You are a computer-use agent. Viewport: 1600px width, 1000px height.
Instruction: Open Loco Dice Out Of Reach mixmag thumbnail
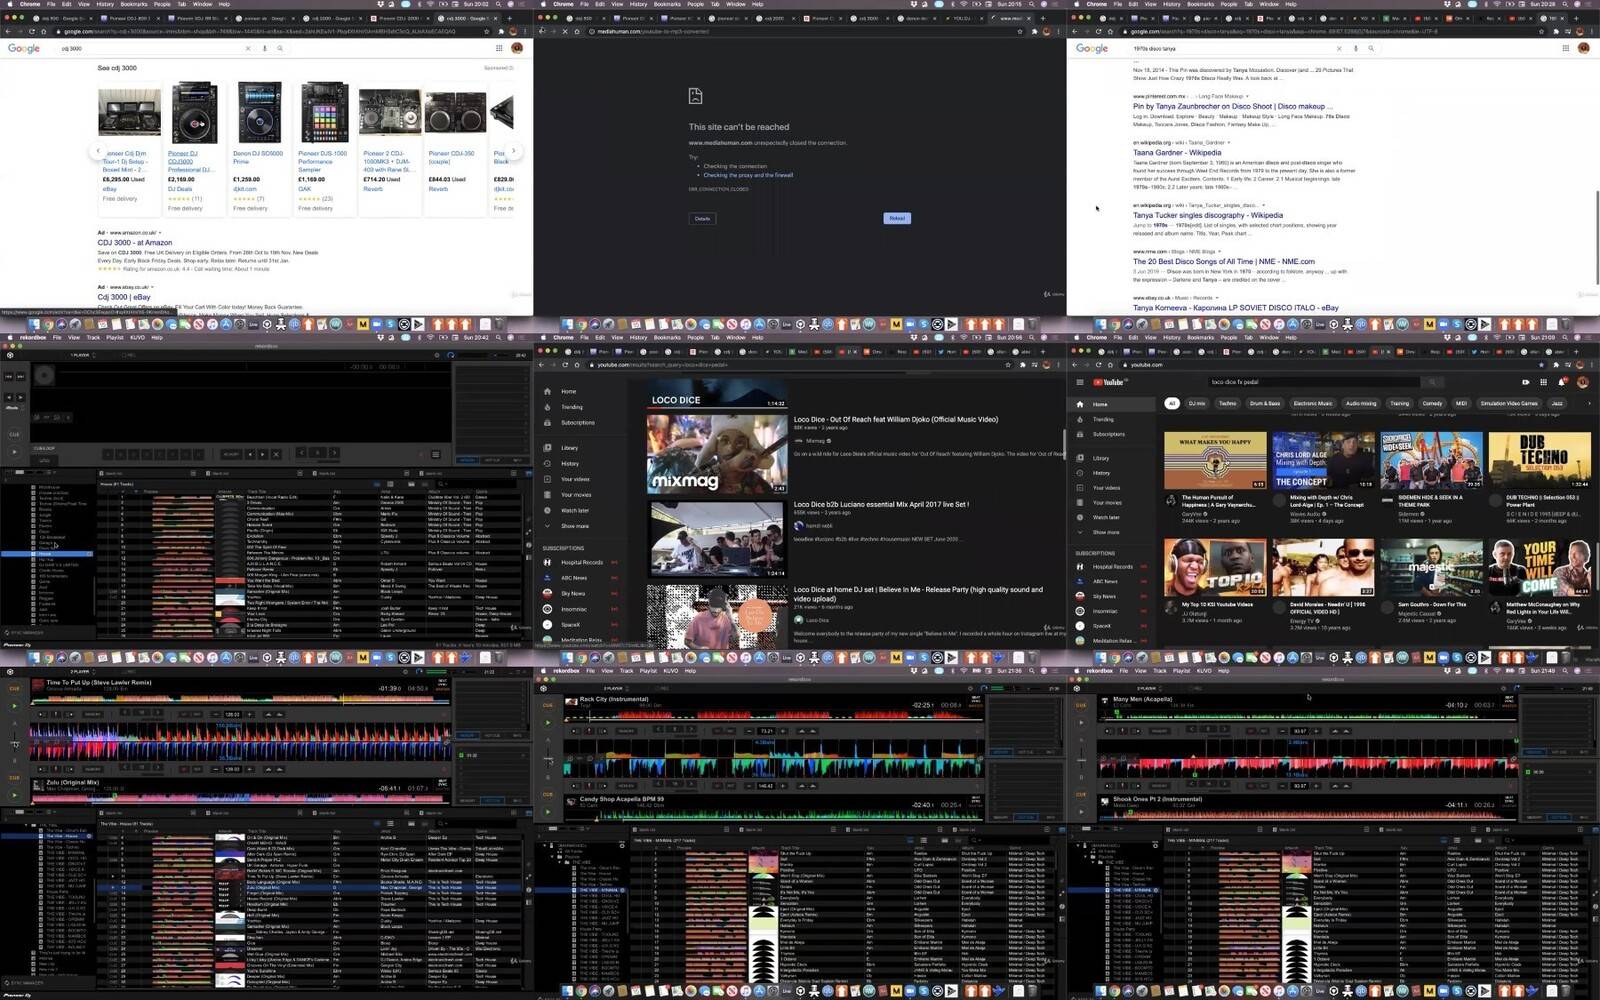tap(717, 454)
